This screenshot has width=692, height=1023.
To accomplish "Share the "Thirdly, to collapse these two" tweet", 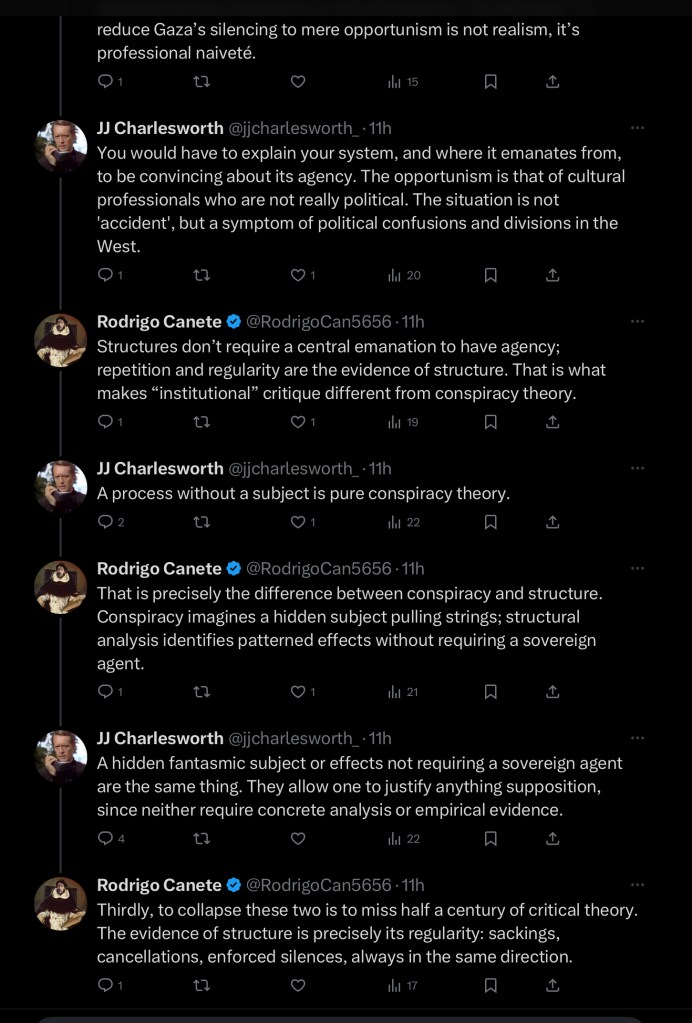I will [552, 986].
